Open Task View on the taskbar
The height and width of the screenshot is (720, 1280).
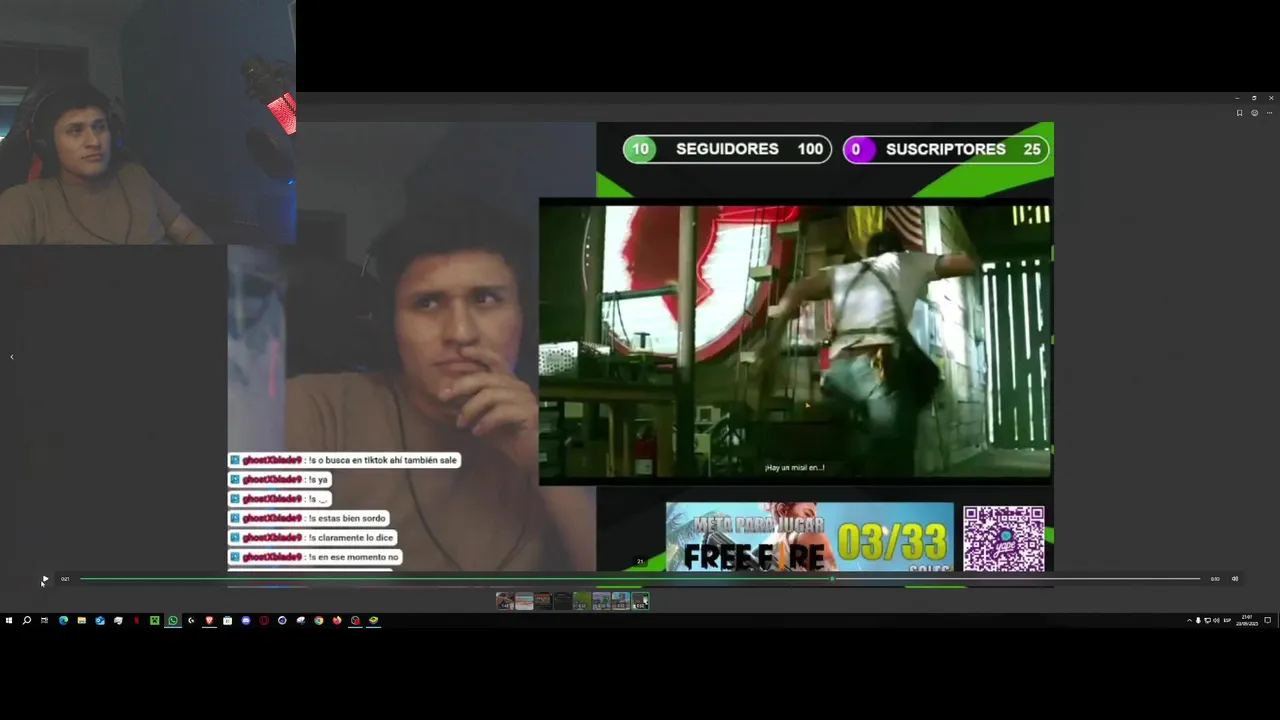pos(45,620)
